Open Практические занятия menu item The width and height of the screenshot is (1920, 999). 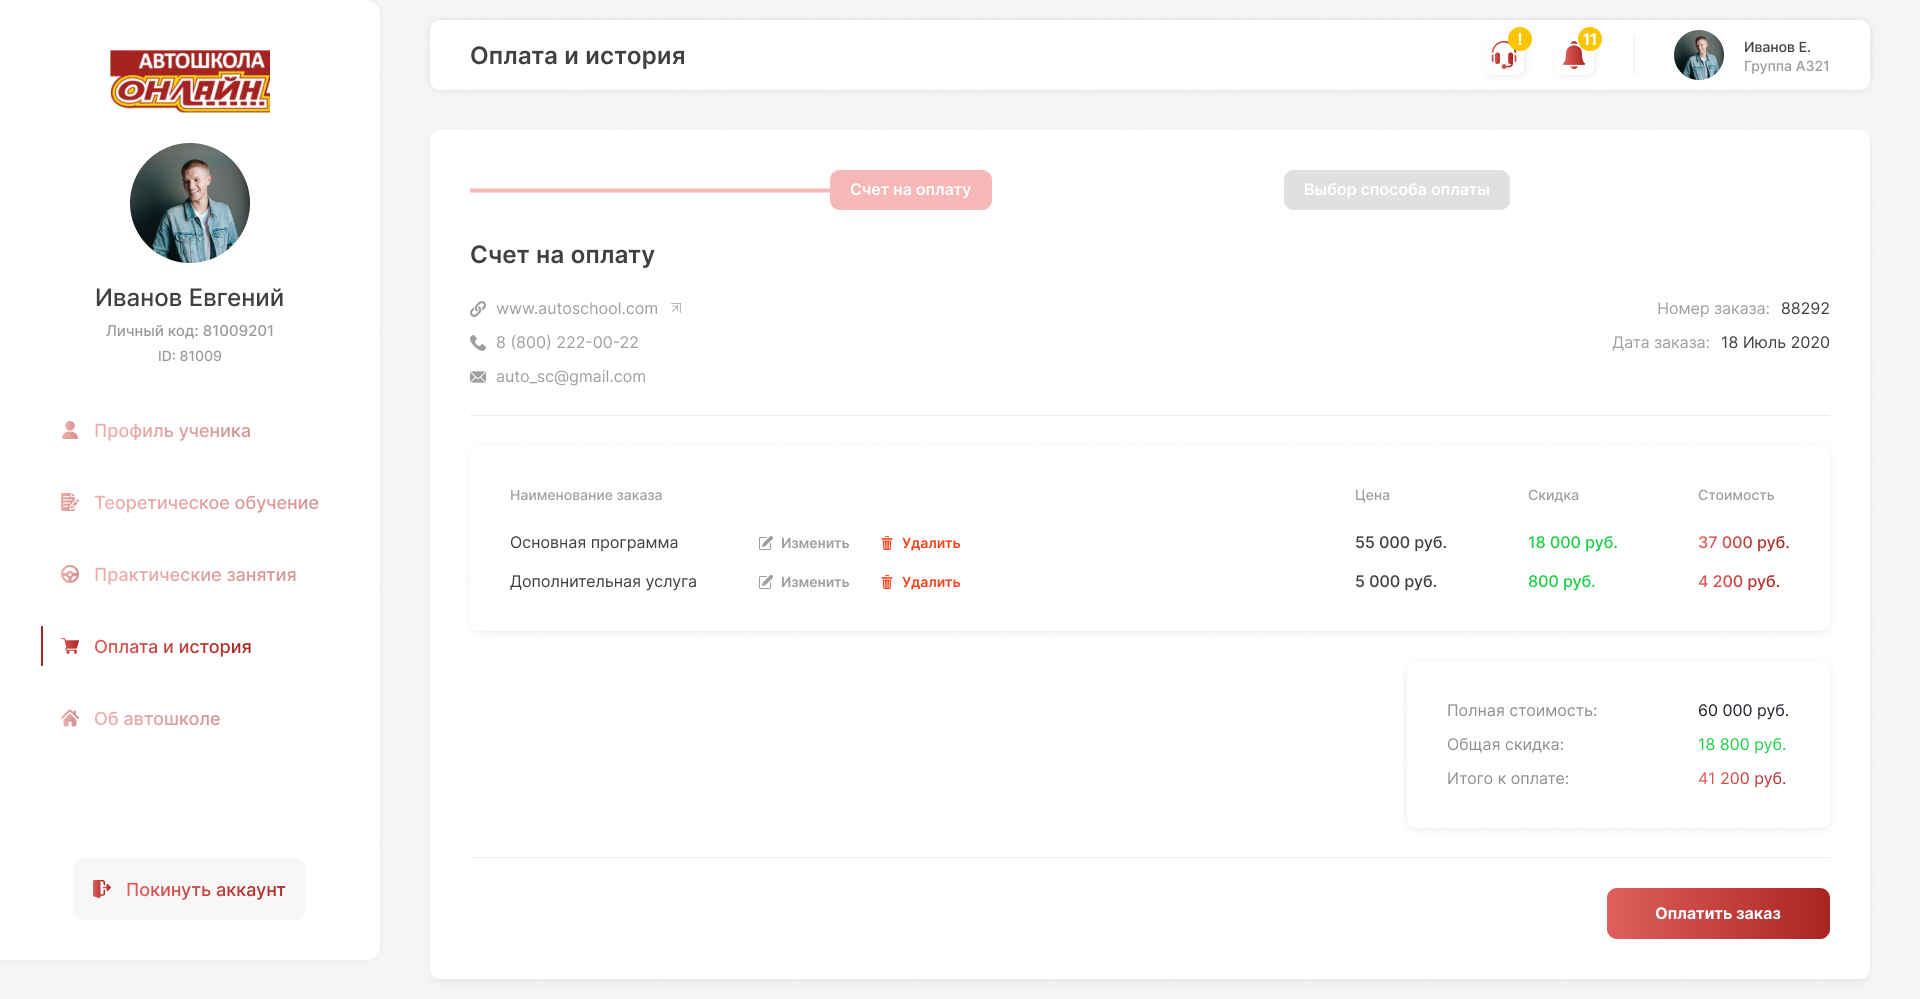point(195,575)
